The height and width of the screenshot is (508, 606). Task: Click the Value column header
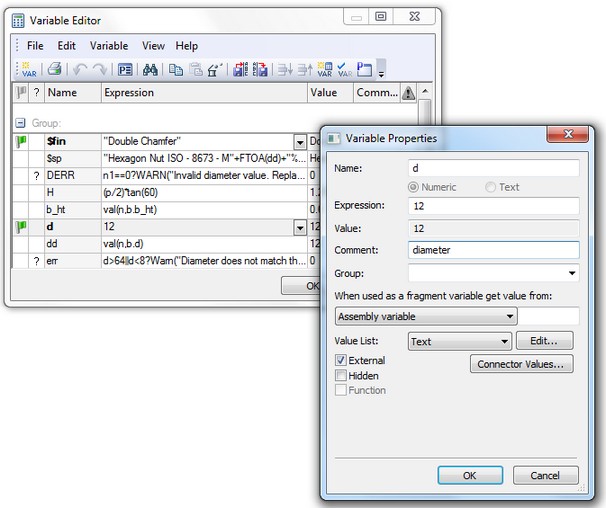click(x=330, y=93)
